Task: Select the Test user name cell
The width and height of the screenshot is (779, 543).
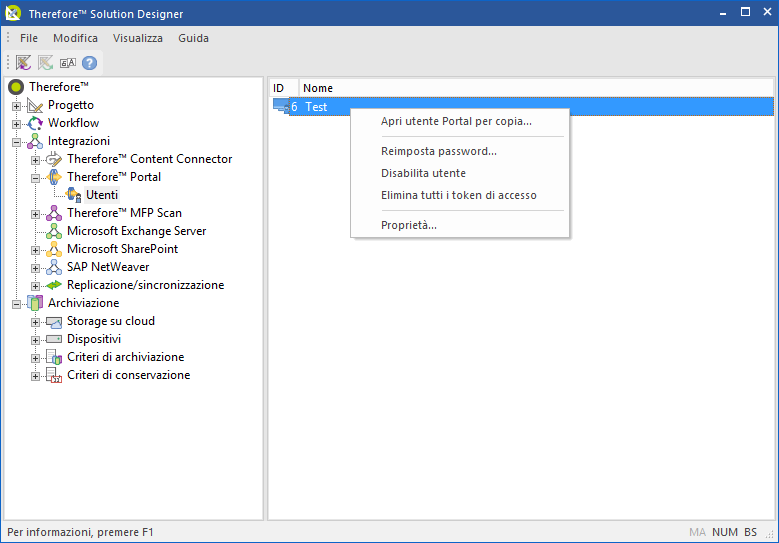Action: coord(316,107)
